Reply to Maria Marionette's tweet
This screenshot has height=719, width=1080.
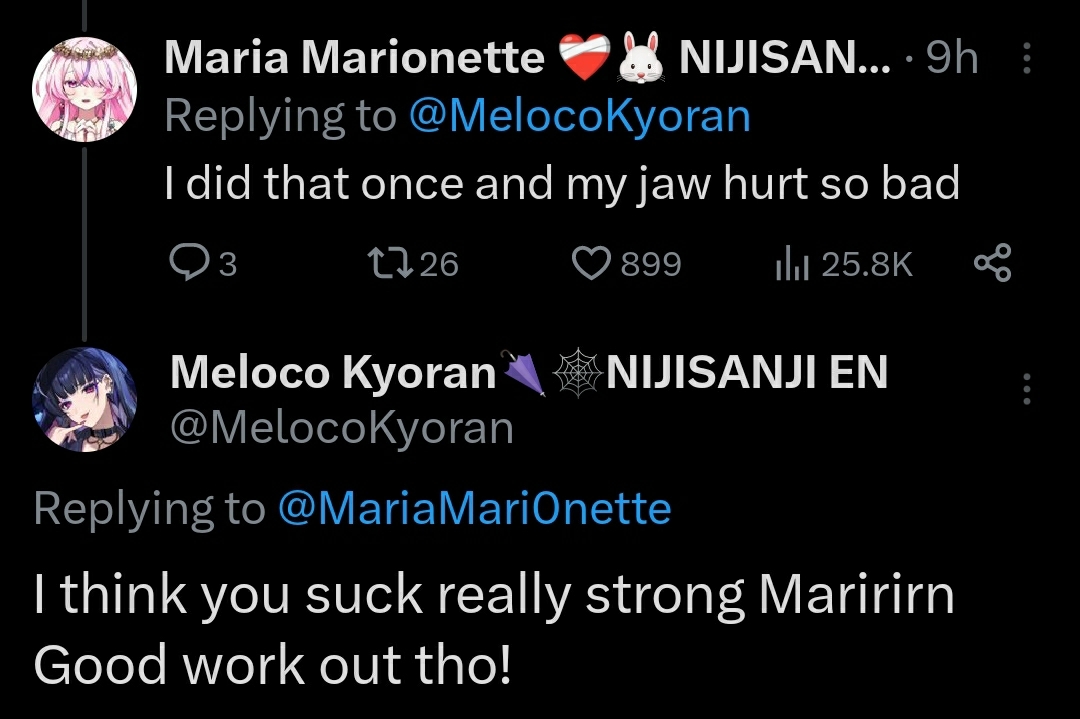[x=187, y=263]
